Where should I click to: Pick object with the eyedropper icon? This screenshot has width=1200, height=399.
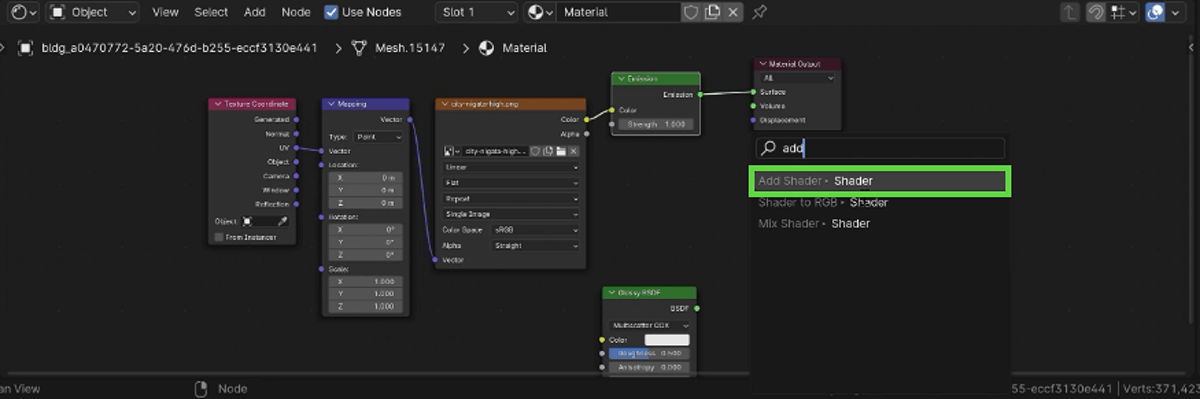pos(282,220)
